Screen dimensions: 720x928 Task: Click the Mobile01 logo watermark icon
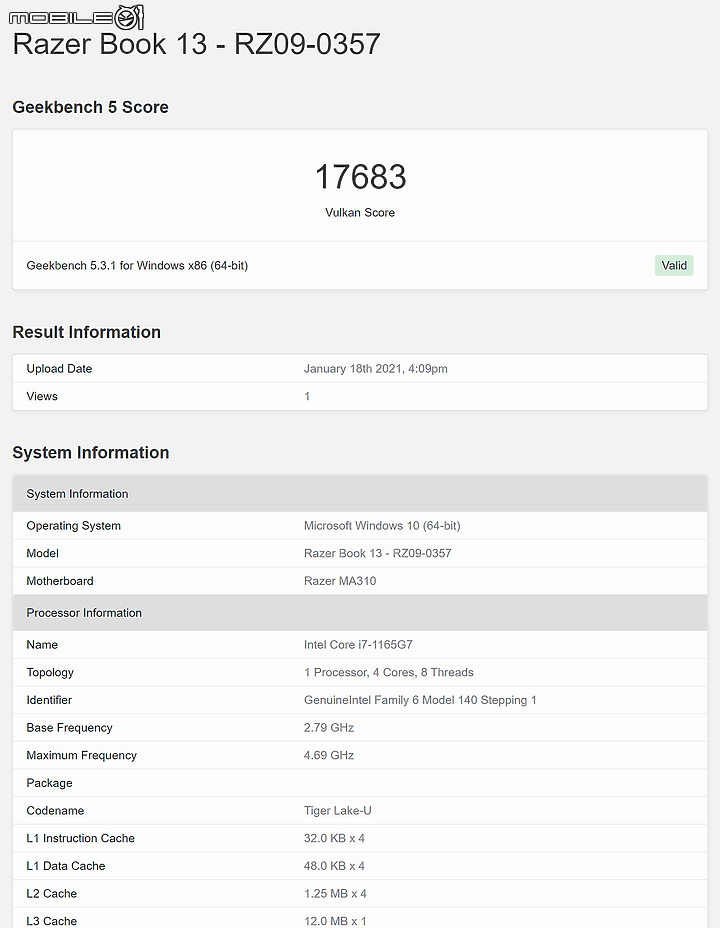76,17
